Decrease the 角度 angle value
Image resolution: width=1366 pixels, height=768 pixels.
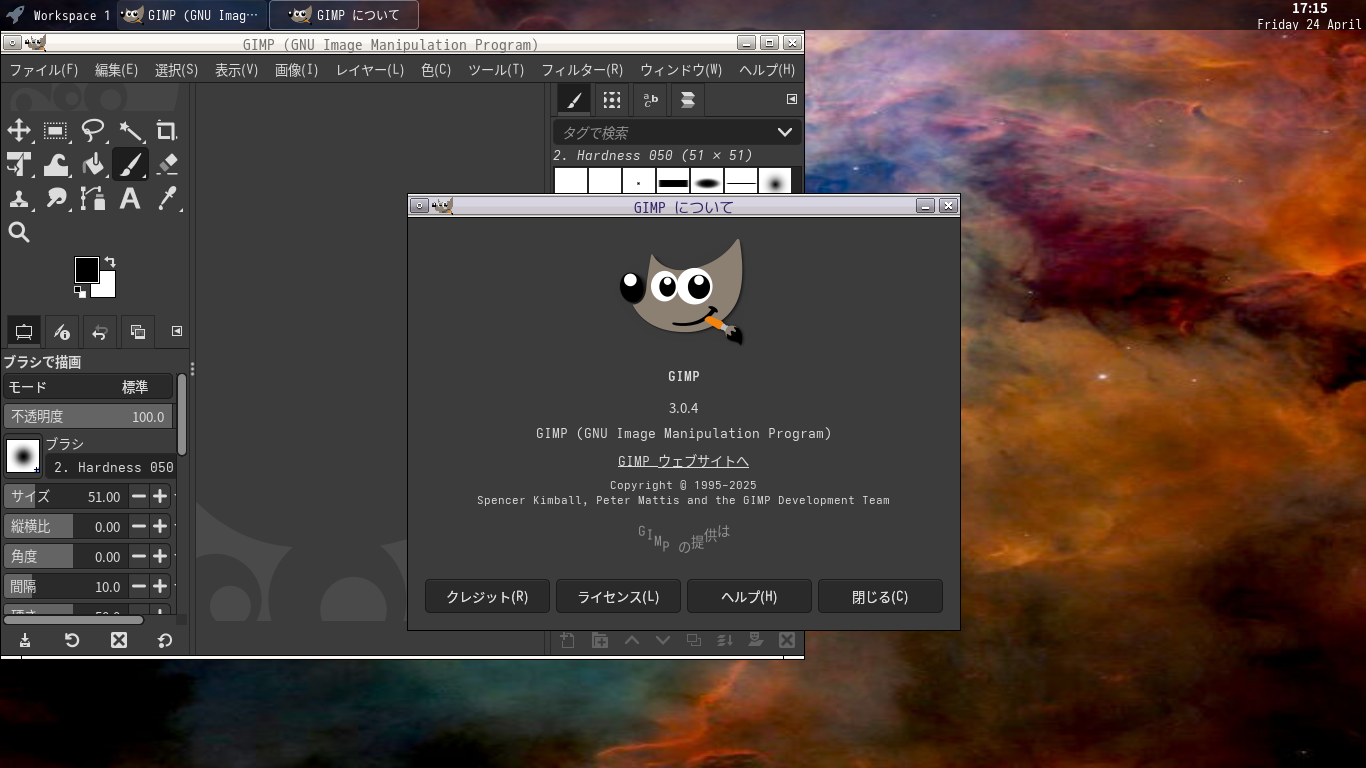click(139, 557)
